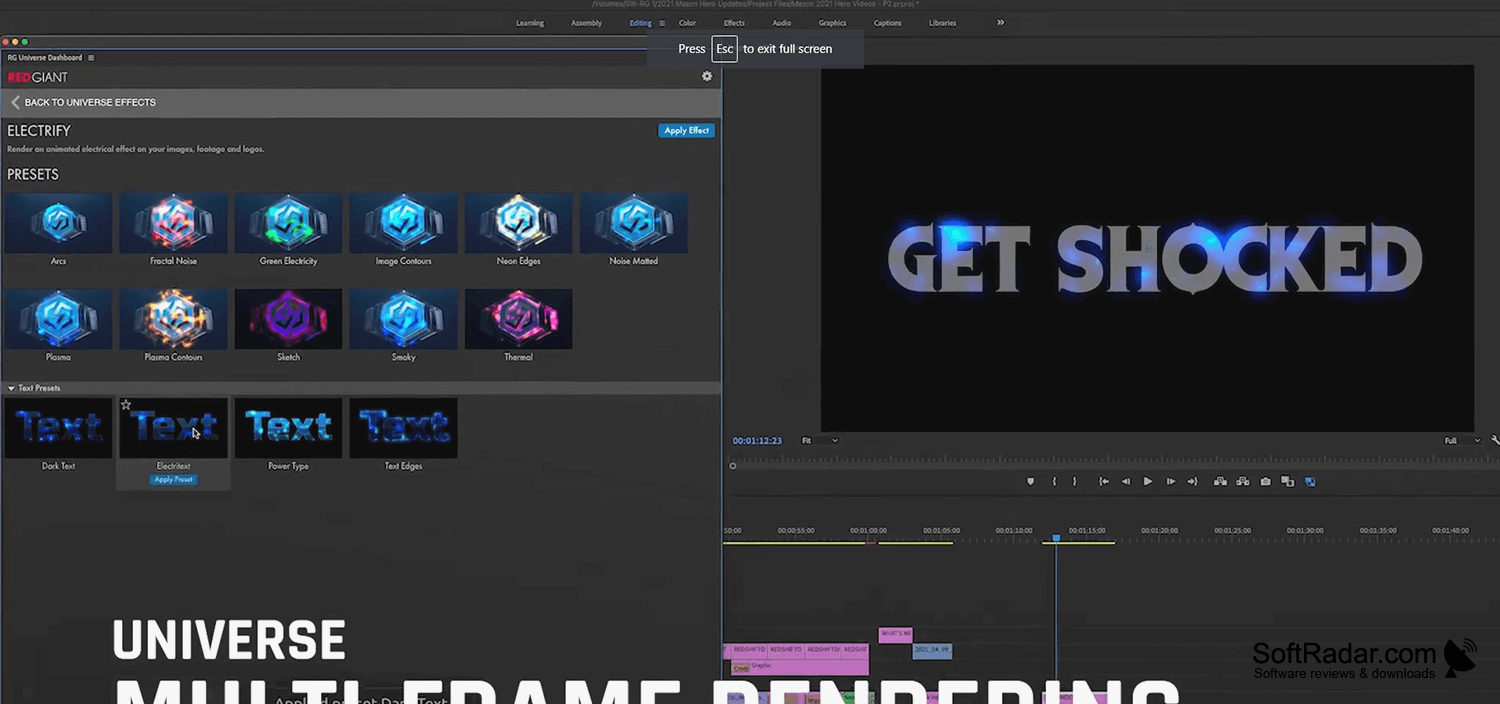Step back one frame
The image size is (1500, 704).
click(1126, 481)
